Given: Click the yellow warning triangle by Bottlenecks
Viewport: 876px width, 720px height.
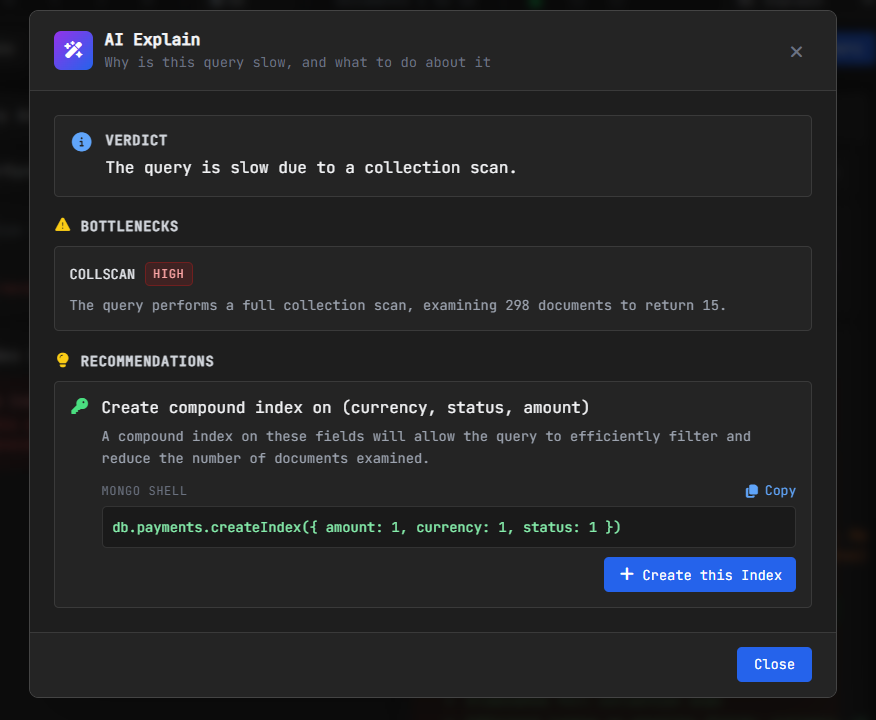Looking at the screenshot, I should point(63,225).
